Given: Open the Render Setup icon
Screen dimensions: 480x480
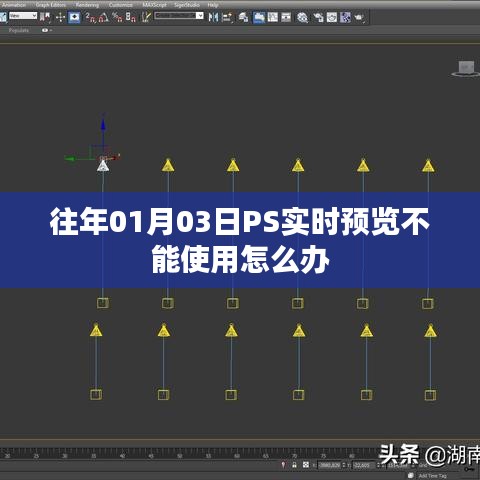Looking at the screenshot, I should pos(318,17).
